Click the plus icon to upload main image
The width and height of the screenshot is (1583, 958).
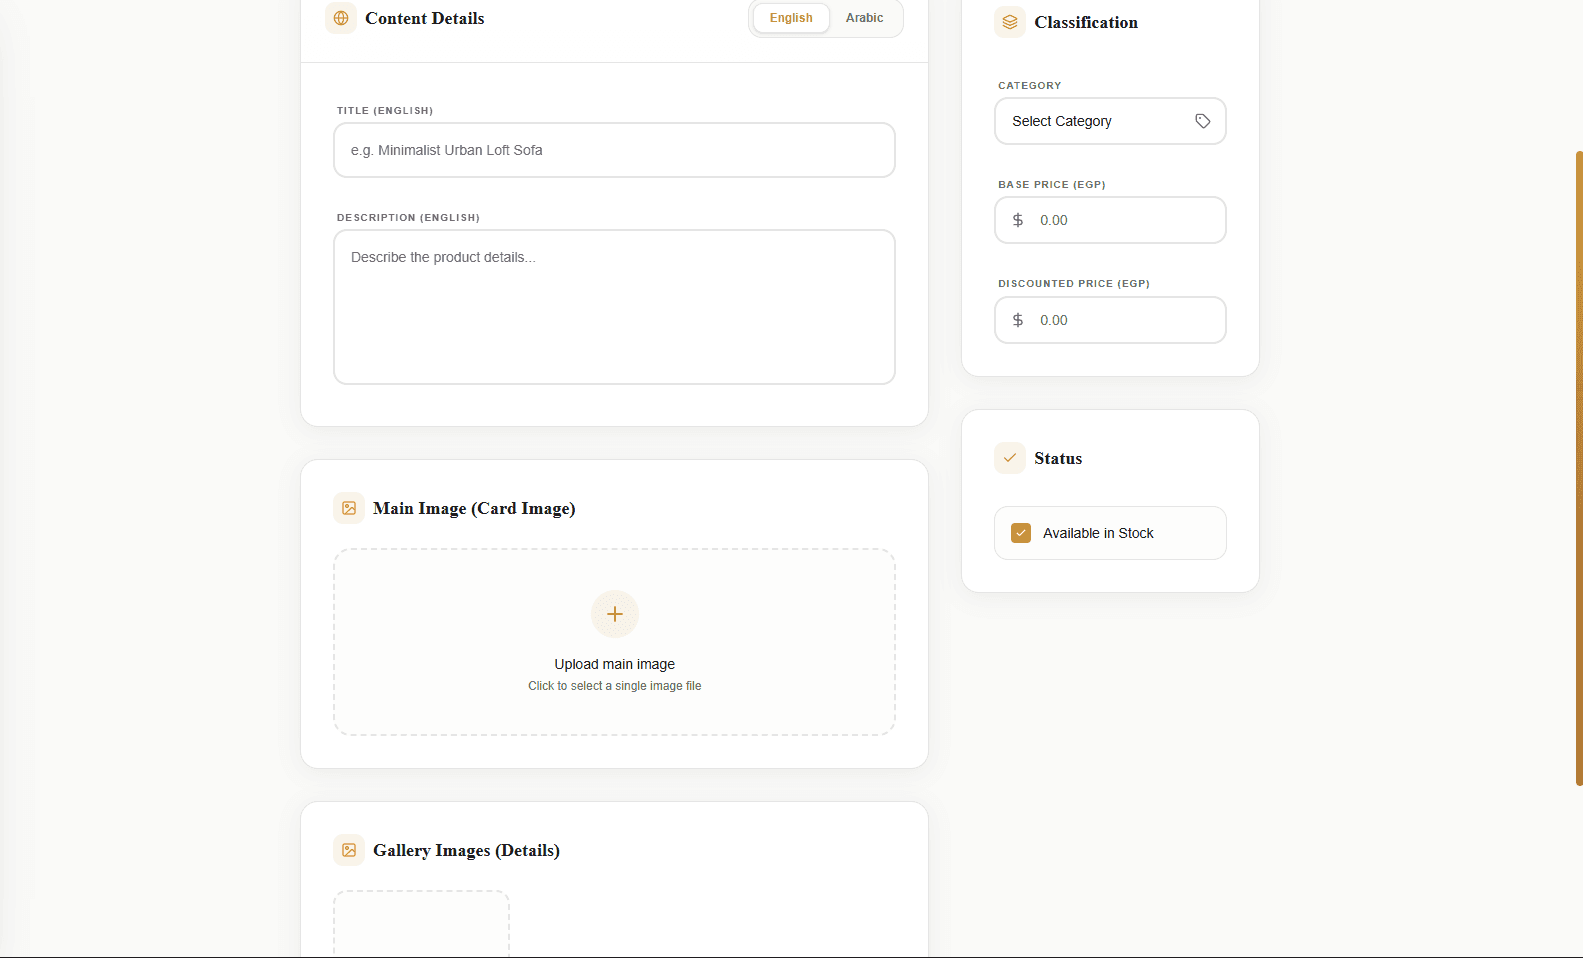pos(615,614)
